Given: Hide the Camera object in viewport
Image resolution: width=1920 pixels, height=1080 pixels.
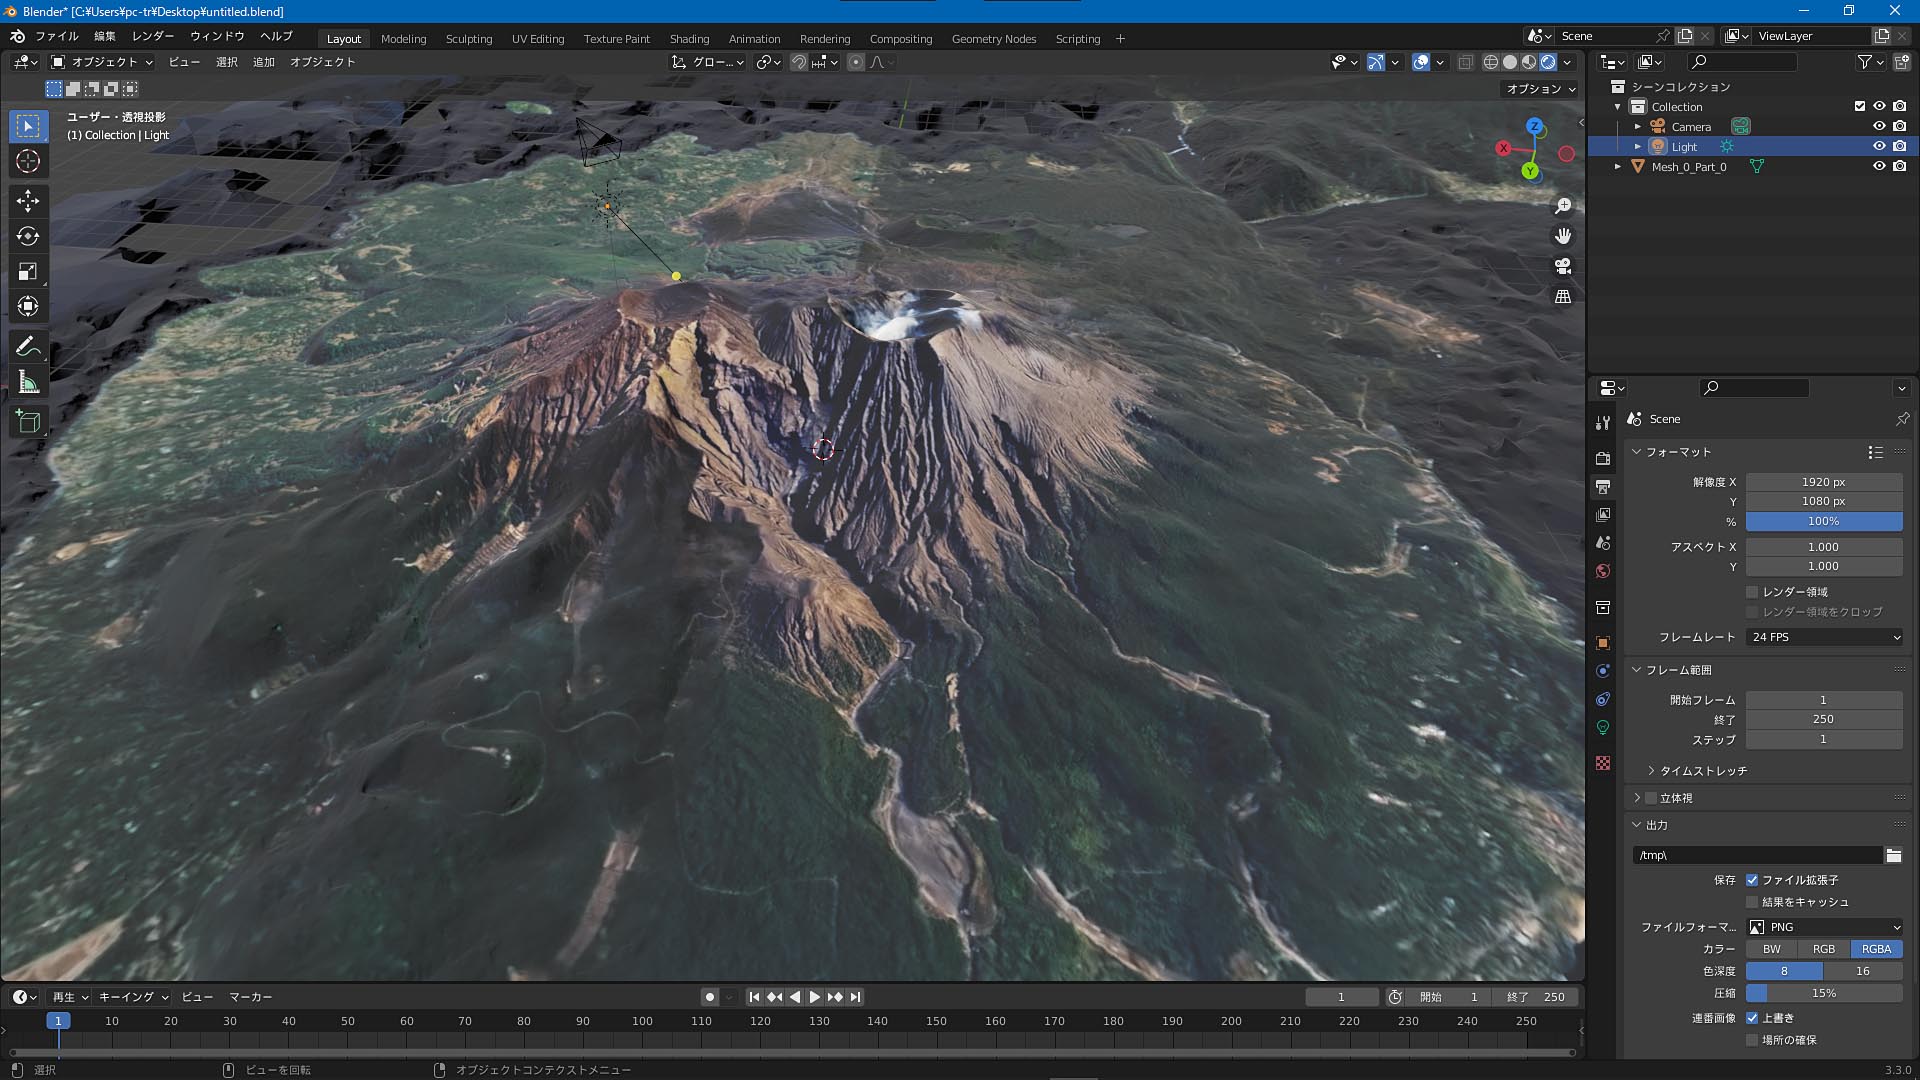Looking at the screenshot, I should pyautogui.click(x=1879, y=126).
